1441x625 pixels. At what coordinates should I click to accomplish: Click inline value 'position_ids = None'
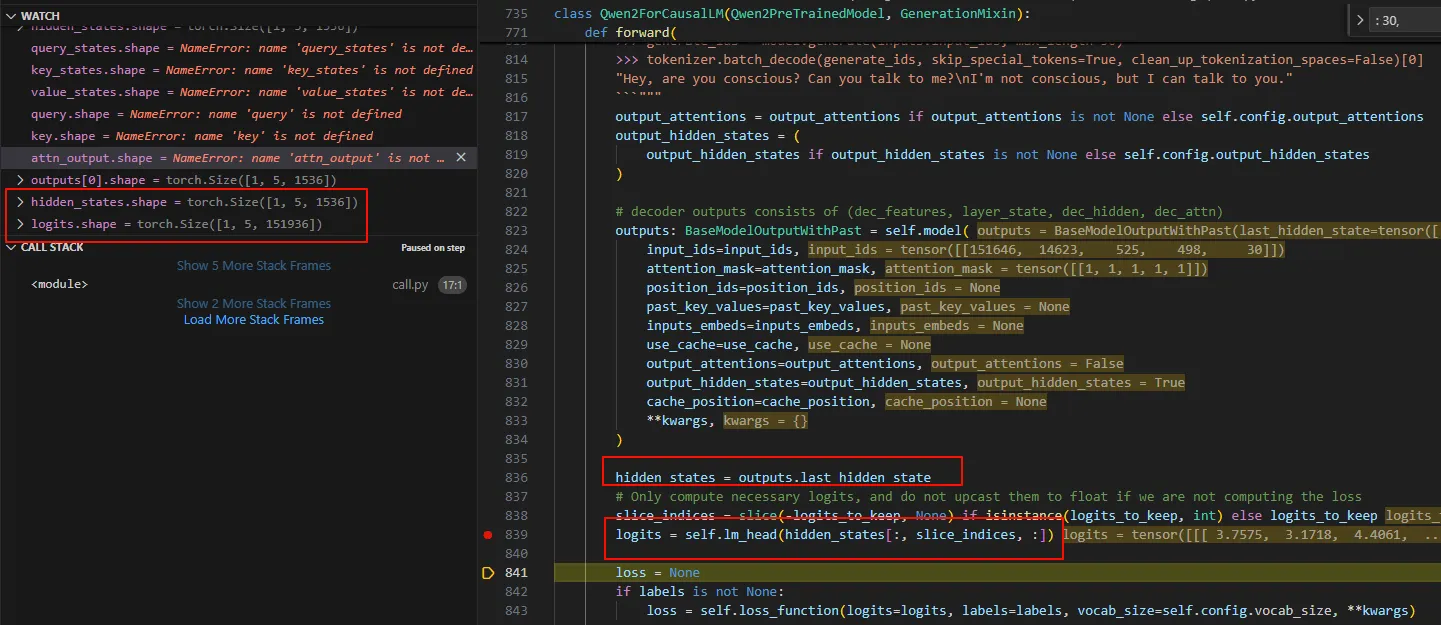coord(927,288)
